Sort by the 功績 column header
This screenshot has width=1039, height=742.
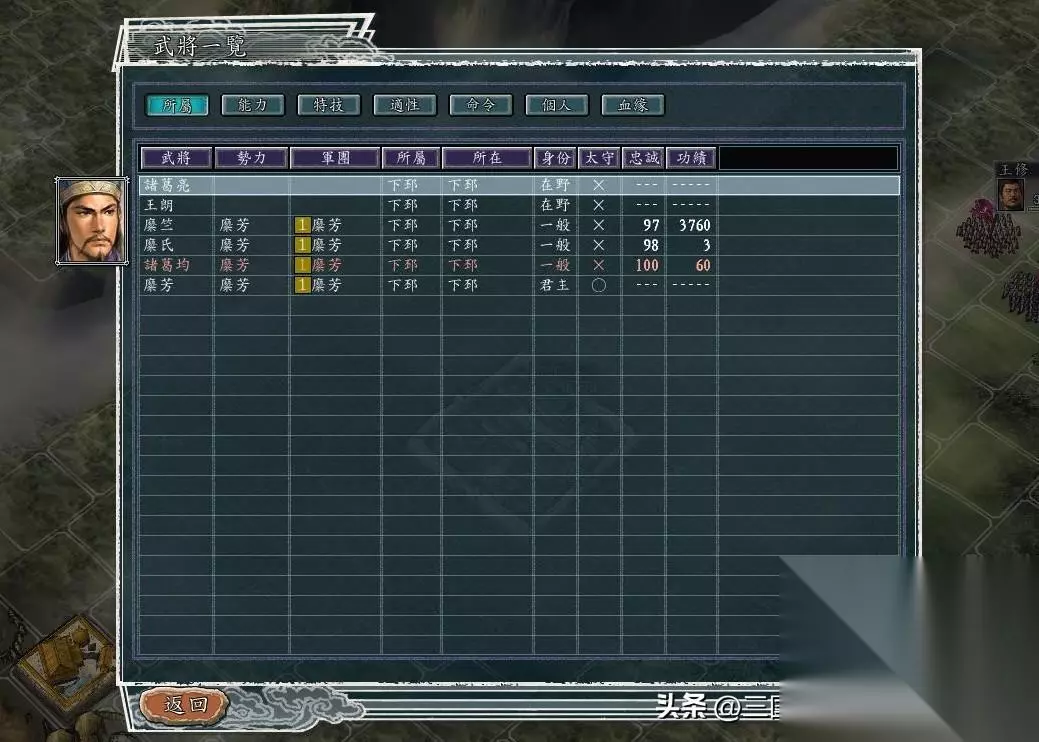[x=691, y=158]
